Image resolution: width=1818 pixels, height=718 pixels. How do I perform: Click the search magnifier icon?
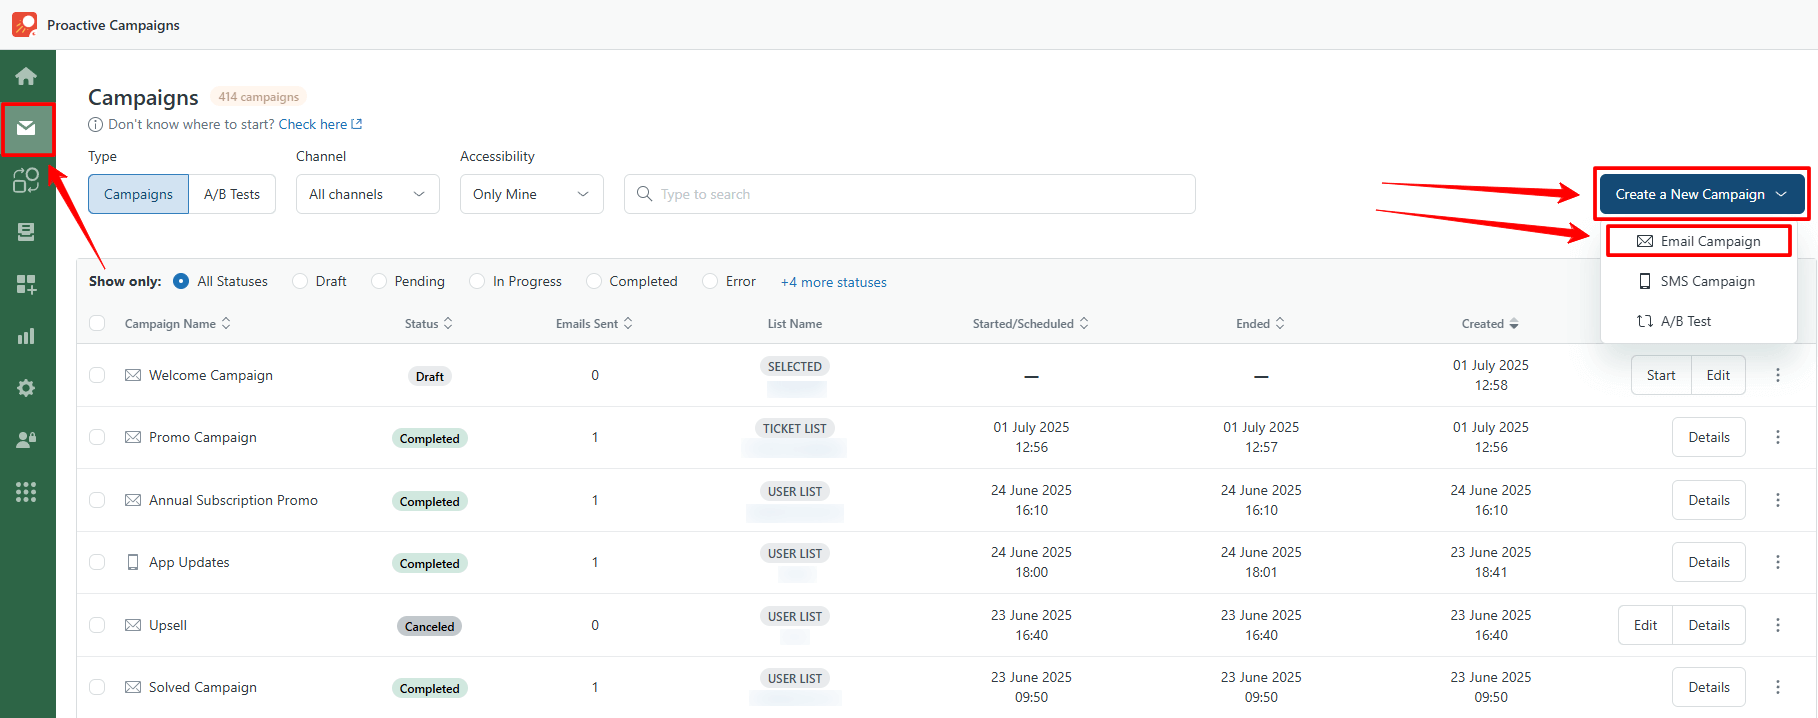[x=644, y=194]
